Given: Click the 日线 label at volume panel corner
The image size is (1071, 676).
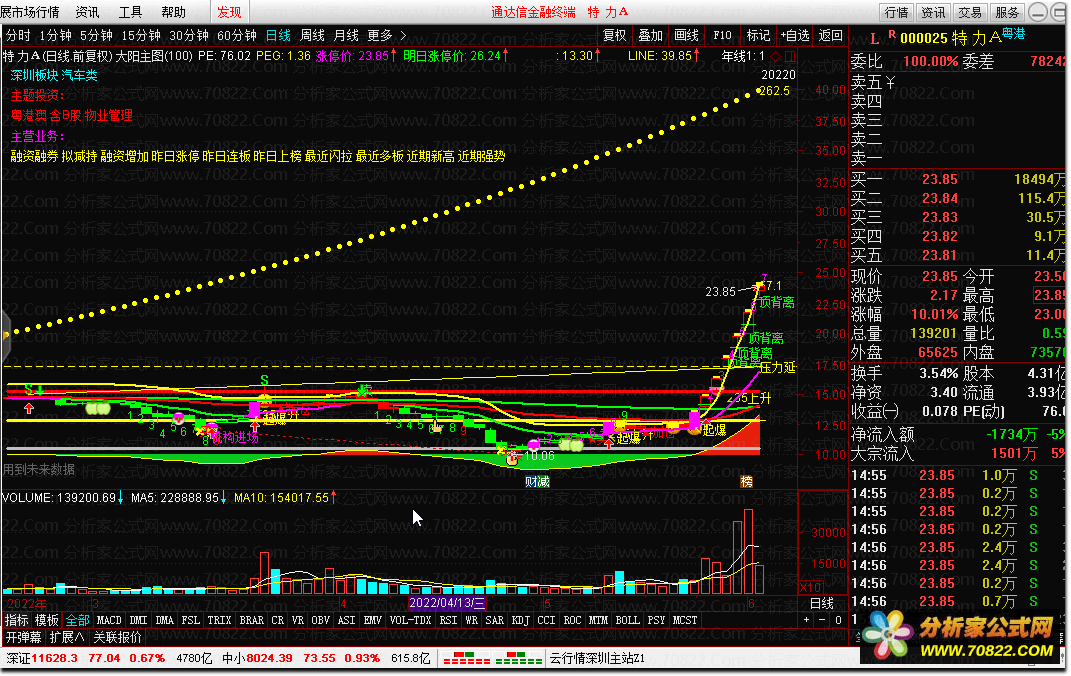Looking at the screenshot, I should click(x=822, y=603).
